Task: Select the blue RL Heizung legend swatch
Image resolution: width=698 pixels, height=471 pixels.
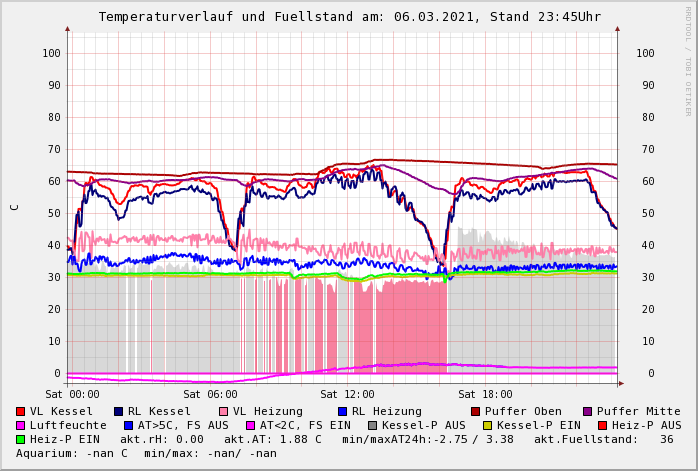Action: pos(342,411)
